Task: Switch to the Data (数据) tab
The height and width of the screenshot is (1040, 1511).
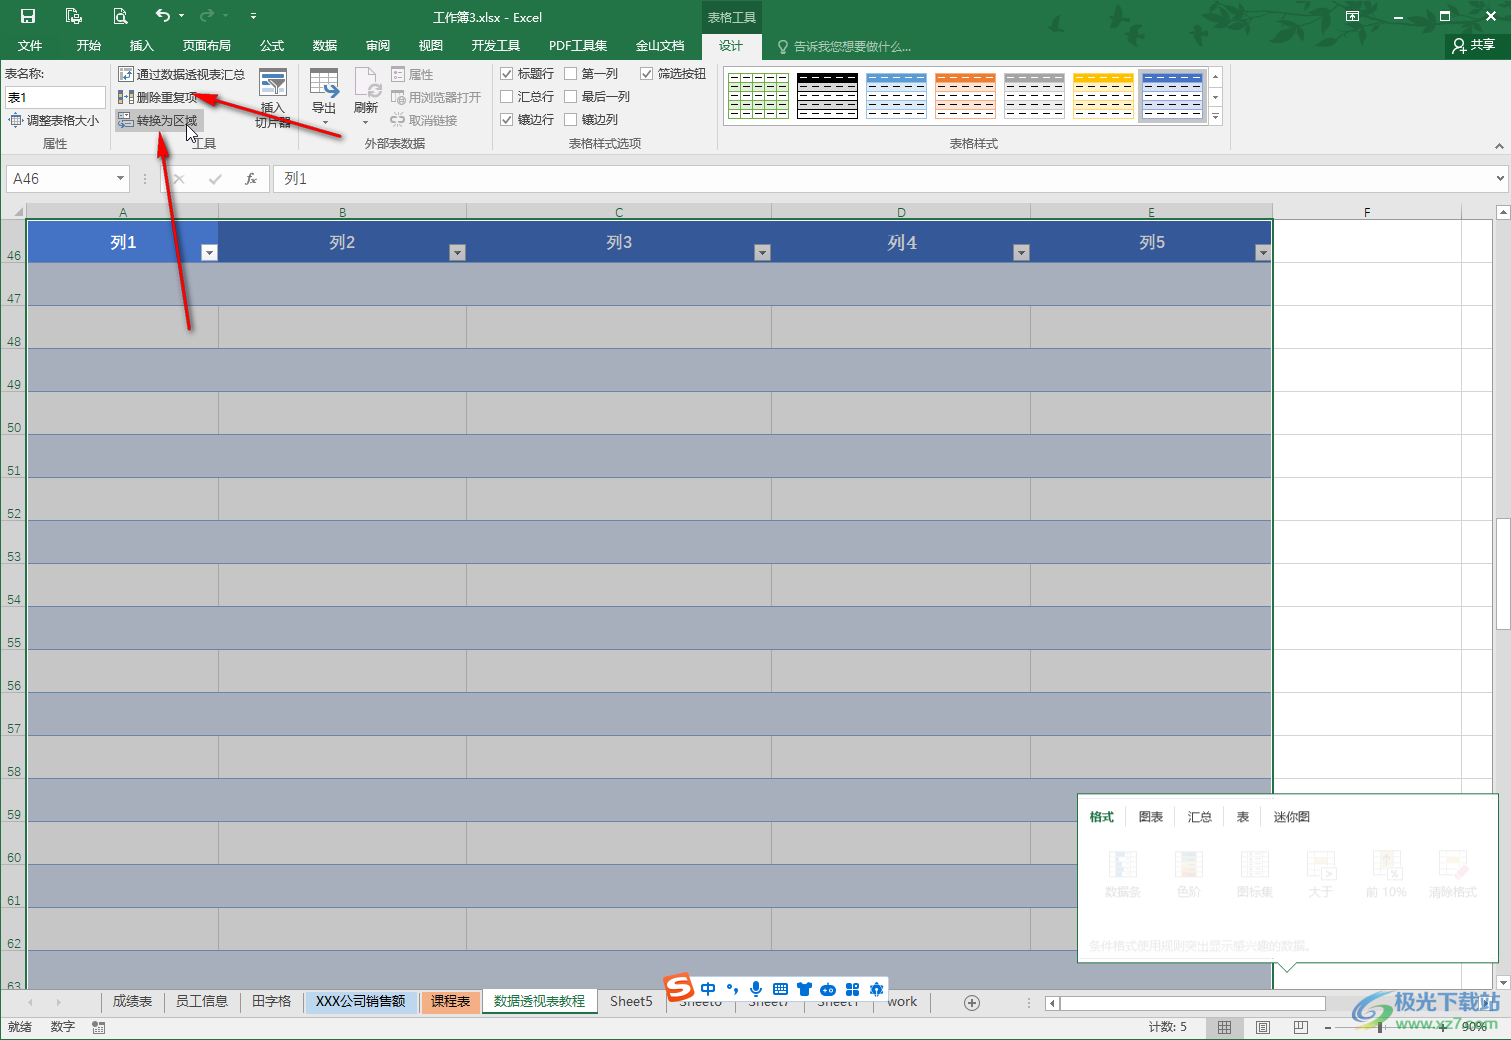Action: coord(325,46)
